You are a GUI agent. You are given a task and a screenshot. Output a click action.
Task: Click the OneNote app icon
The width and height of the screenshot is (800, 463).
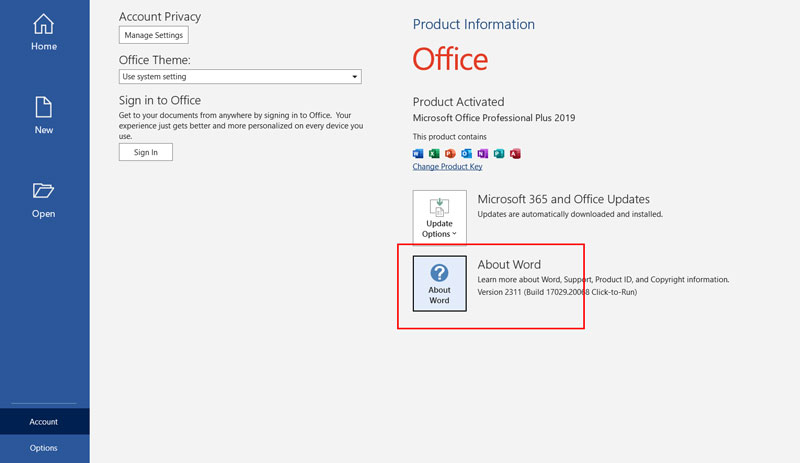coord(483,153)
